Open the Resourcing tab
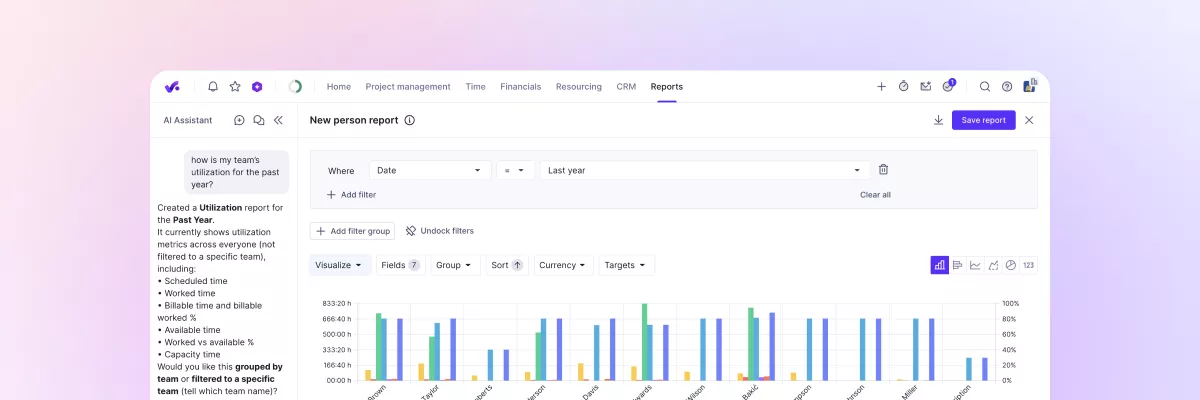The height and width of the screenshot is (400, 1200). (578, 87)
